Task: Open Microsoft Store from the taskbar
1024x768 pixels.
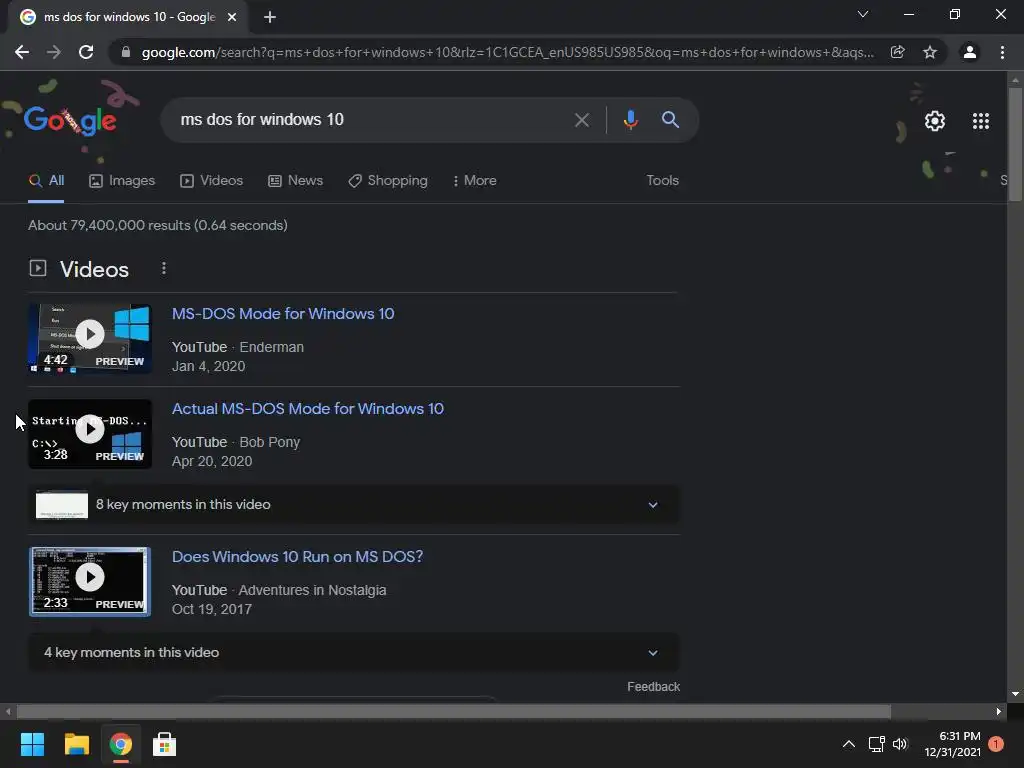Action: point(165,744)
